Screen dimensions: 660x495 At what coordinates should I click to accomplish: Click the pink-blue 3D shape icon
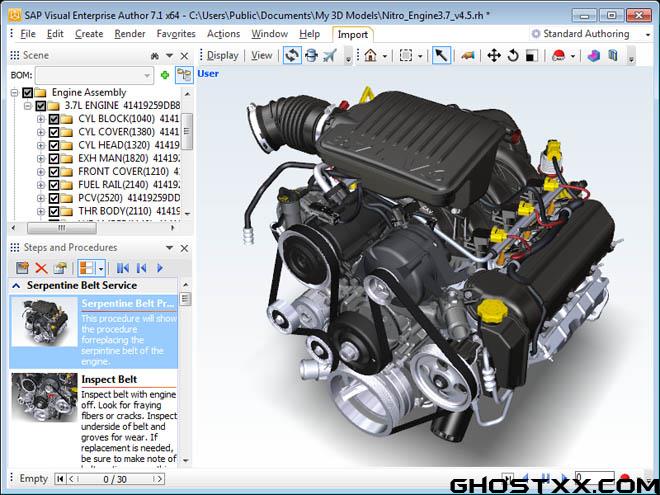[x=593, y=56]
